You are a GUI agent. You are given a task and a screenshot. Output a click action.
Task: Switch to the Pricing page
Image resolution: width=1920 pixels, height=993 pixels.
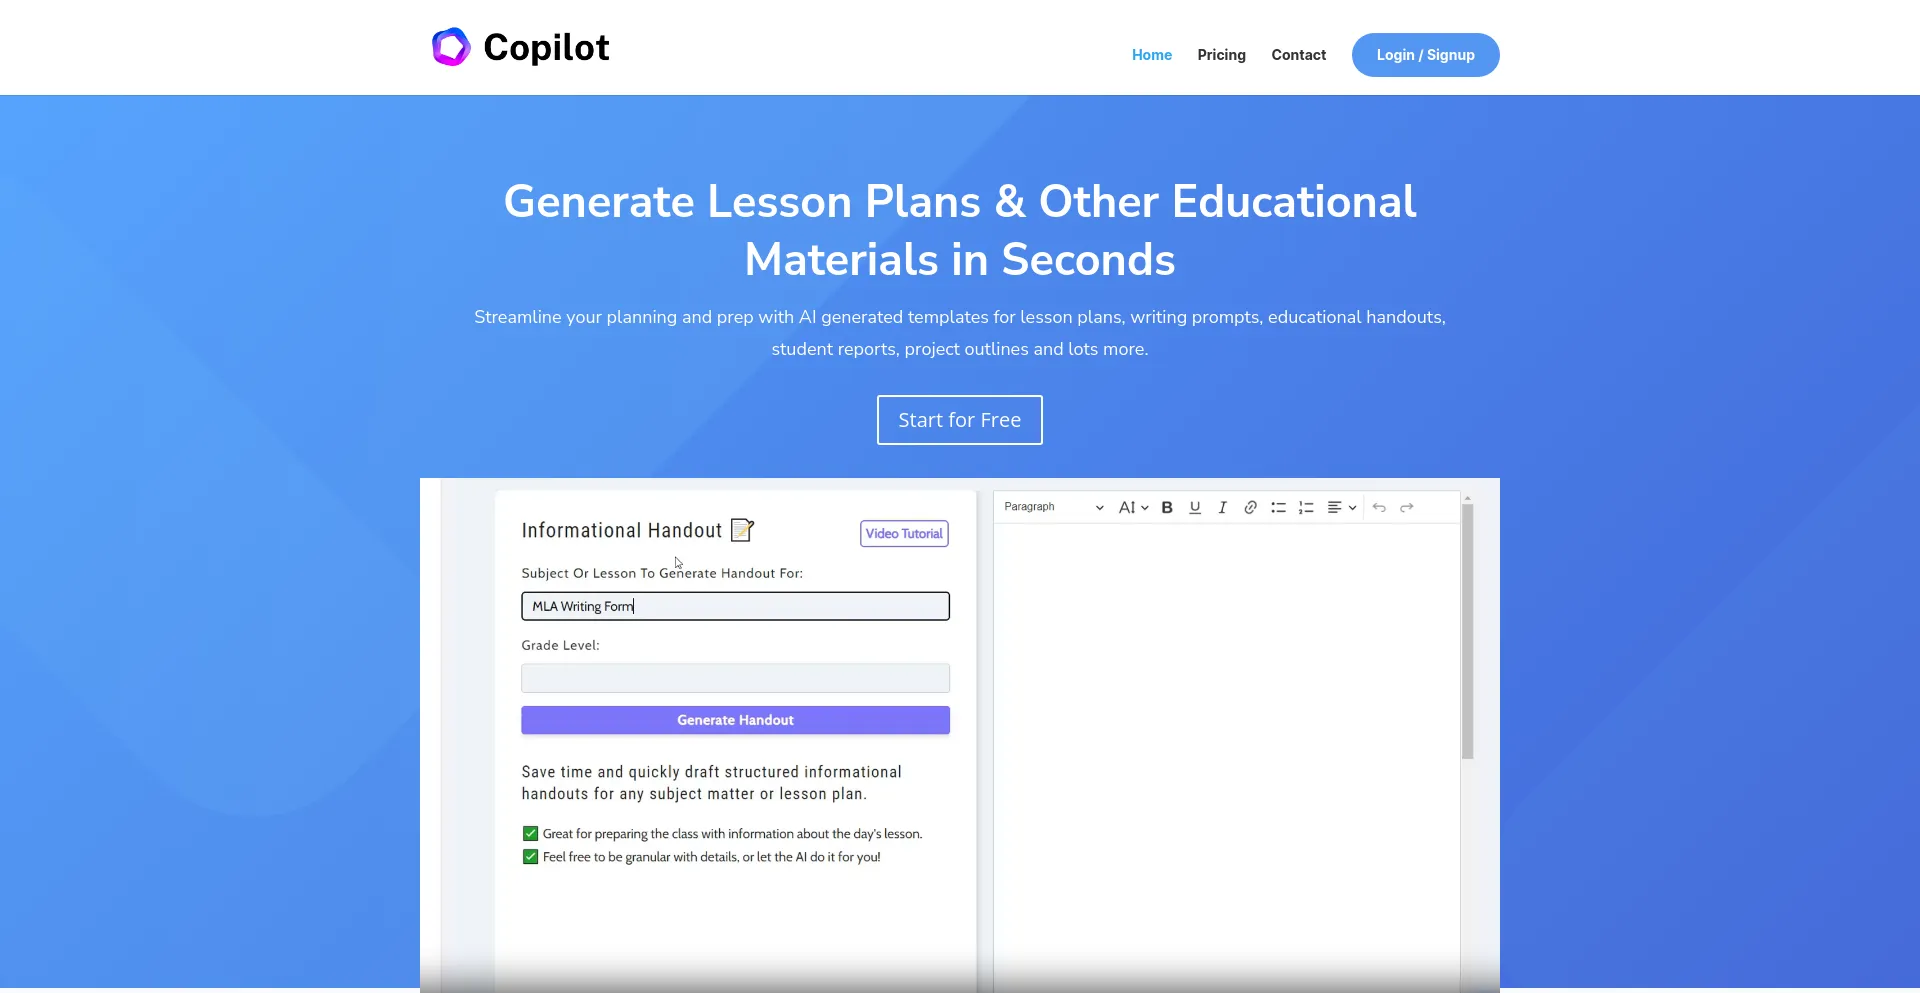pos(1221,55)
